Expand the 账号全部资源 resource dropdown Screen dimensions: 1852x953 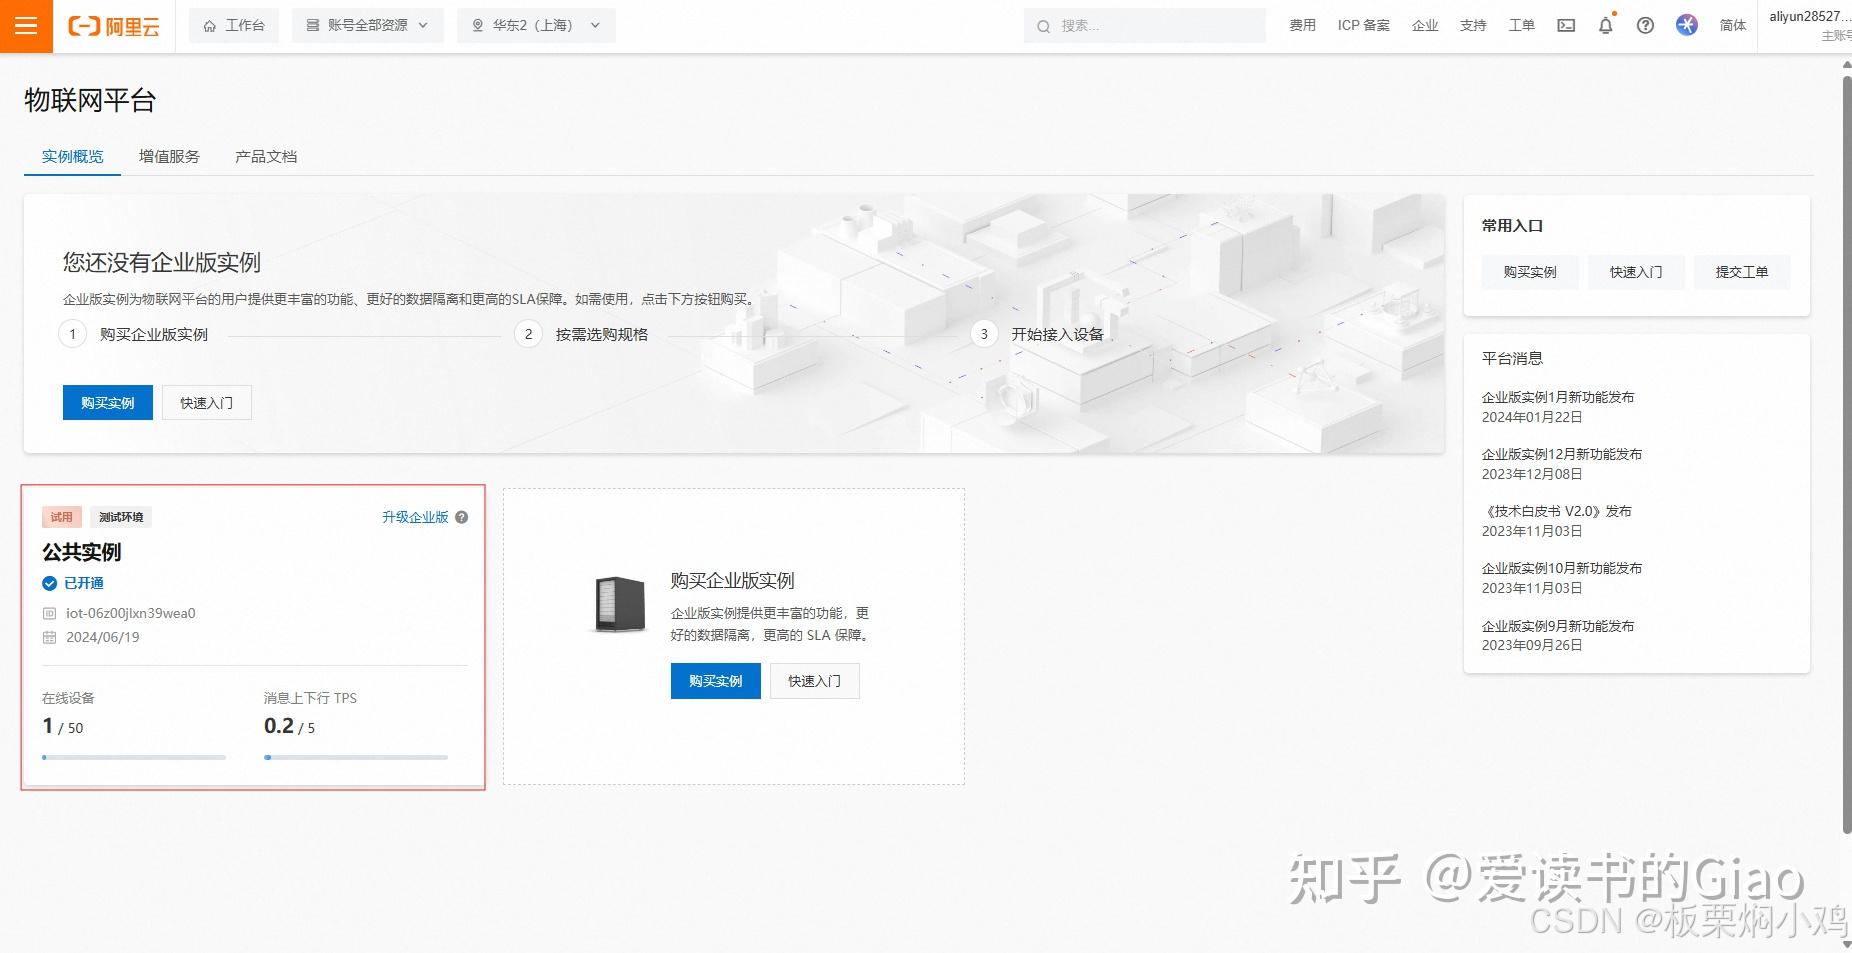[367, 26]
